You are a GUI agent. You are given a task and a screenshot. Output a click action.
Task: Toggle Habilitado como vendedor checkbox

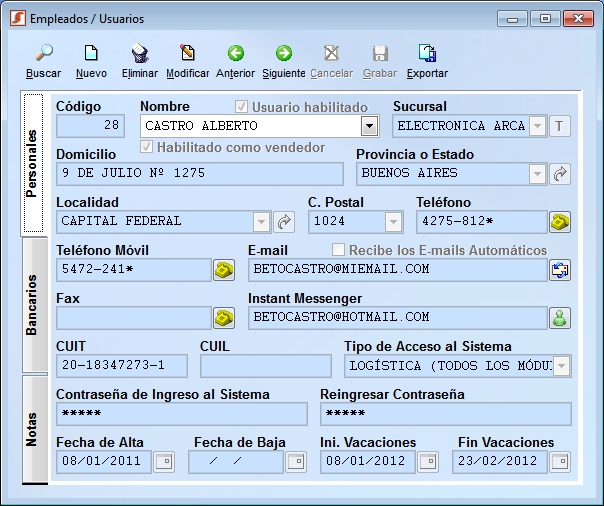click(147, 147)
